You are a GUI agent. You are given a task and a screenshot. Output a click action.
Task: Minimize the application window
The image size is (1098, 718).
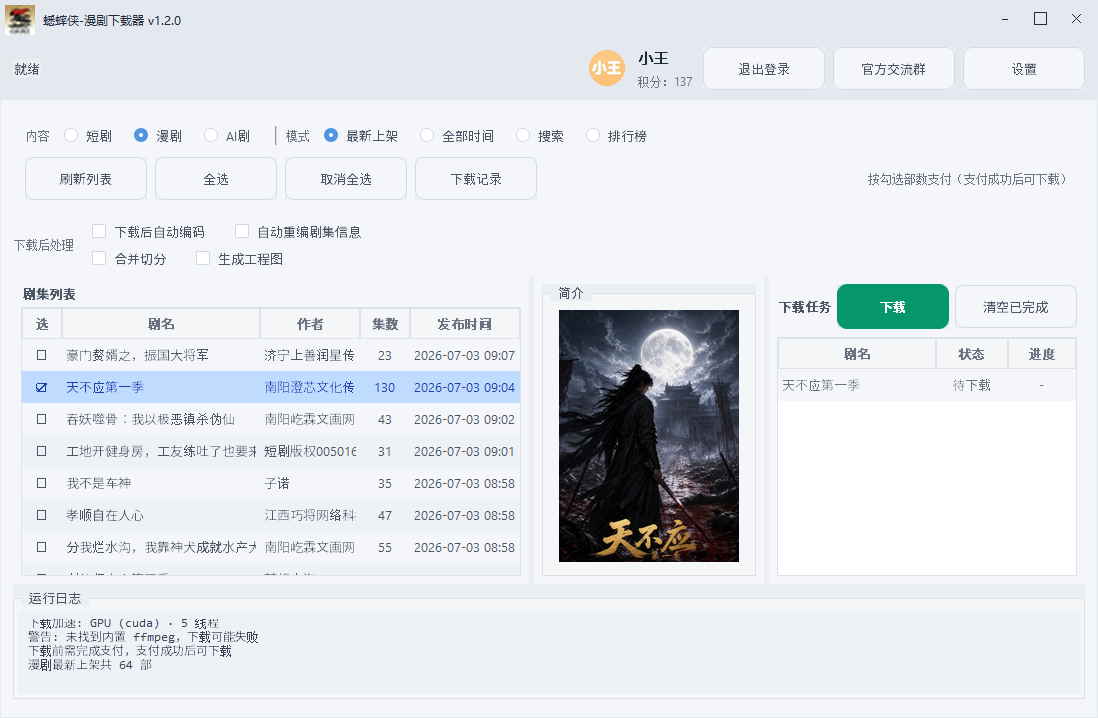(1005, 19)
